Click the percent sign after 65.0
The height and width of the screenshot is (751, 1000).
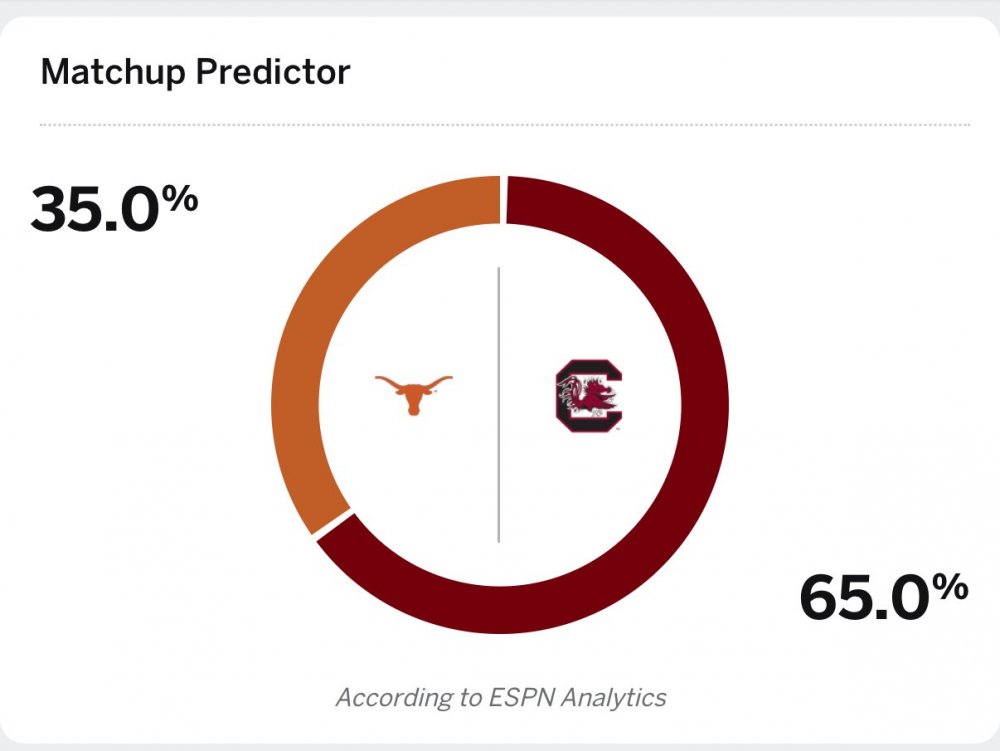click(951, 587)
